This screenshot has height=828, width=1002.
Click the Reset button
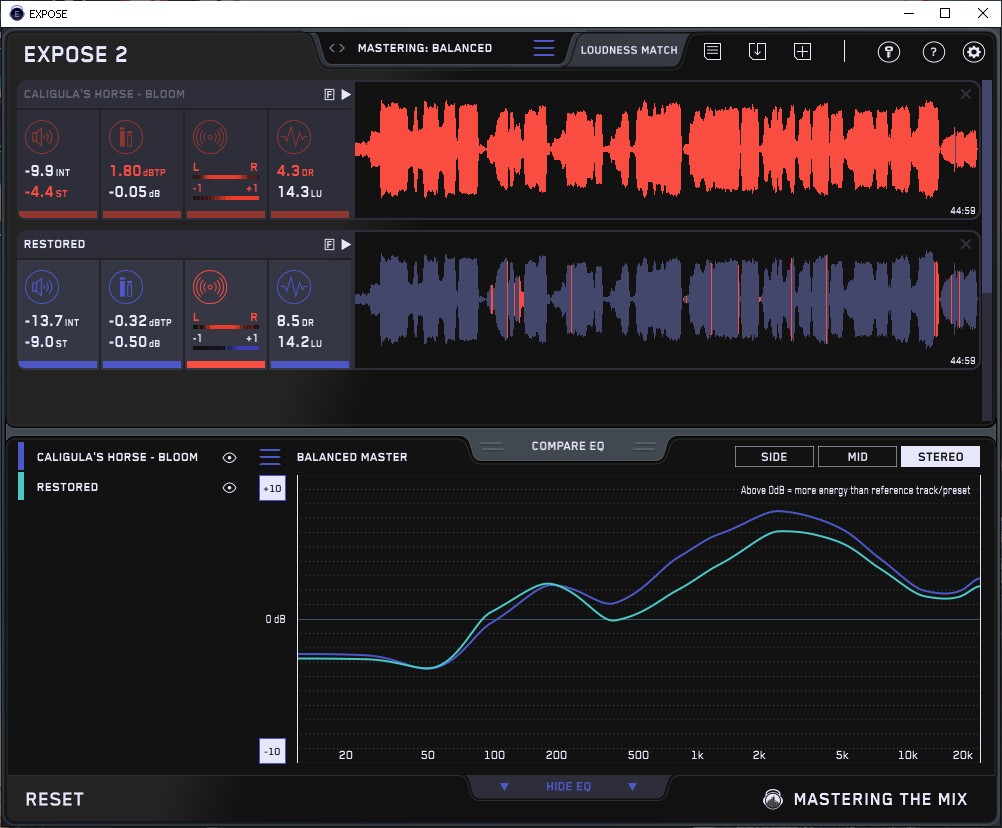(54, 799)
